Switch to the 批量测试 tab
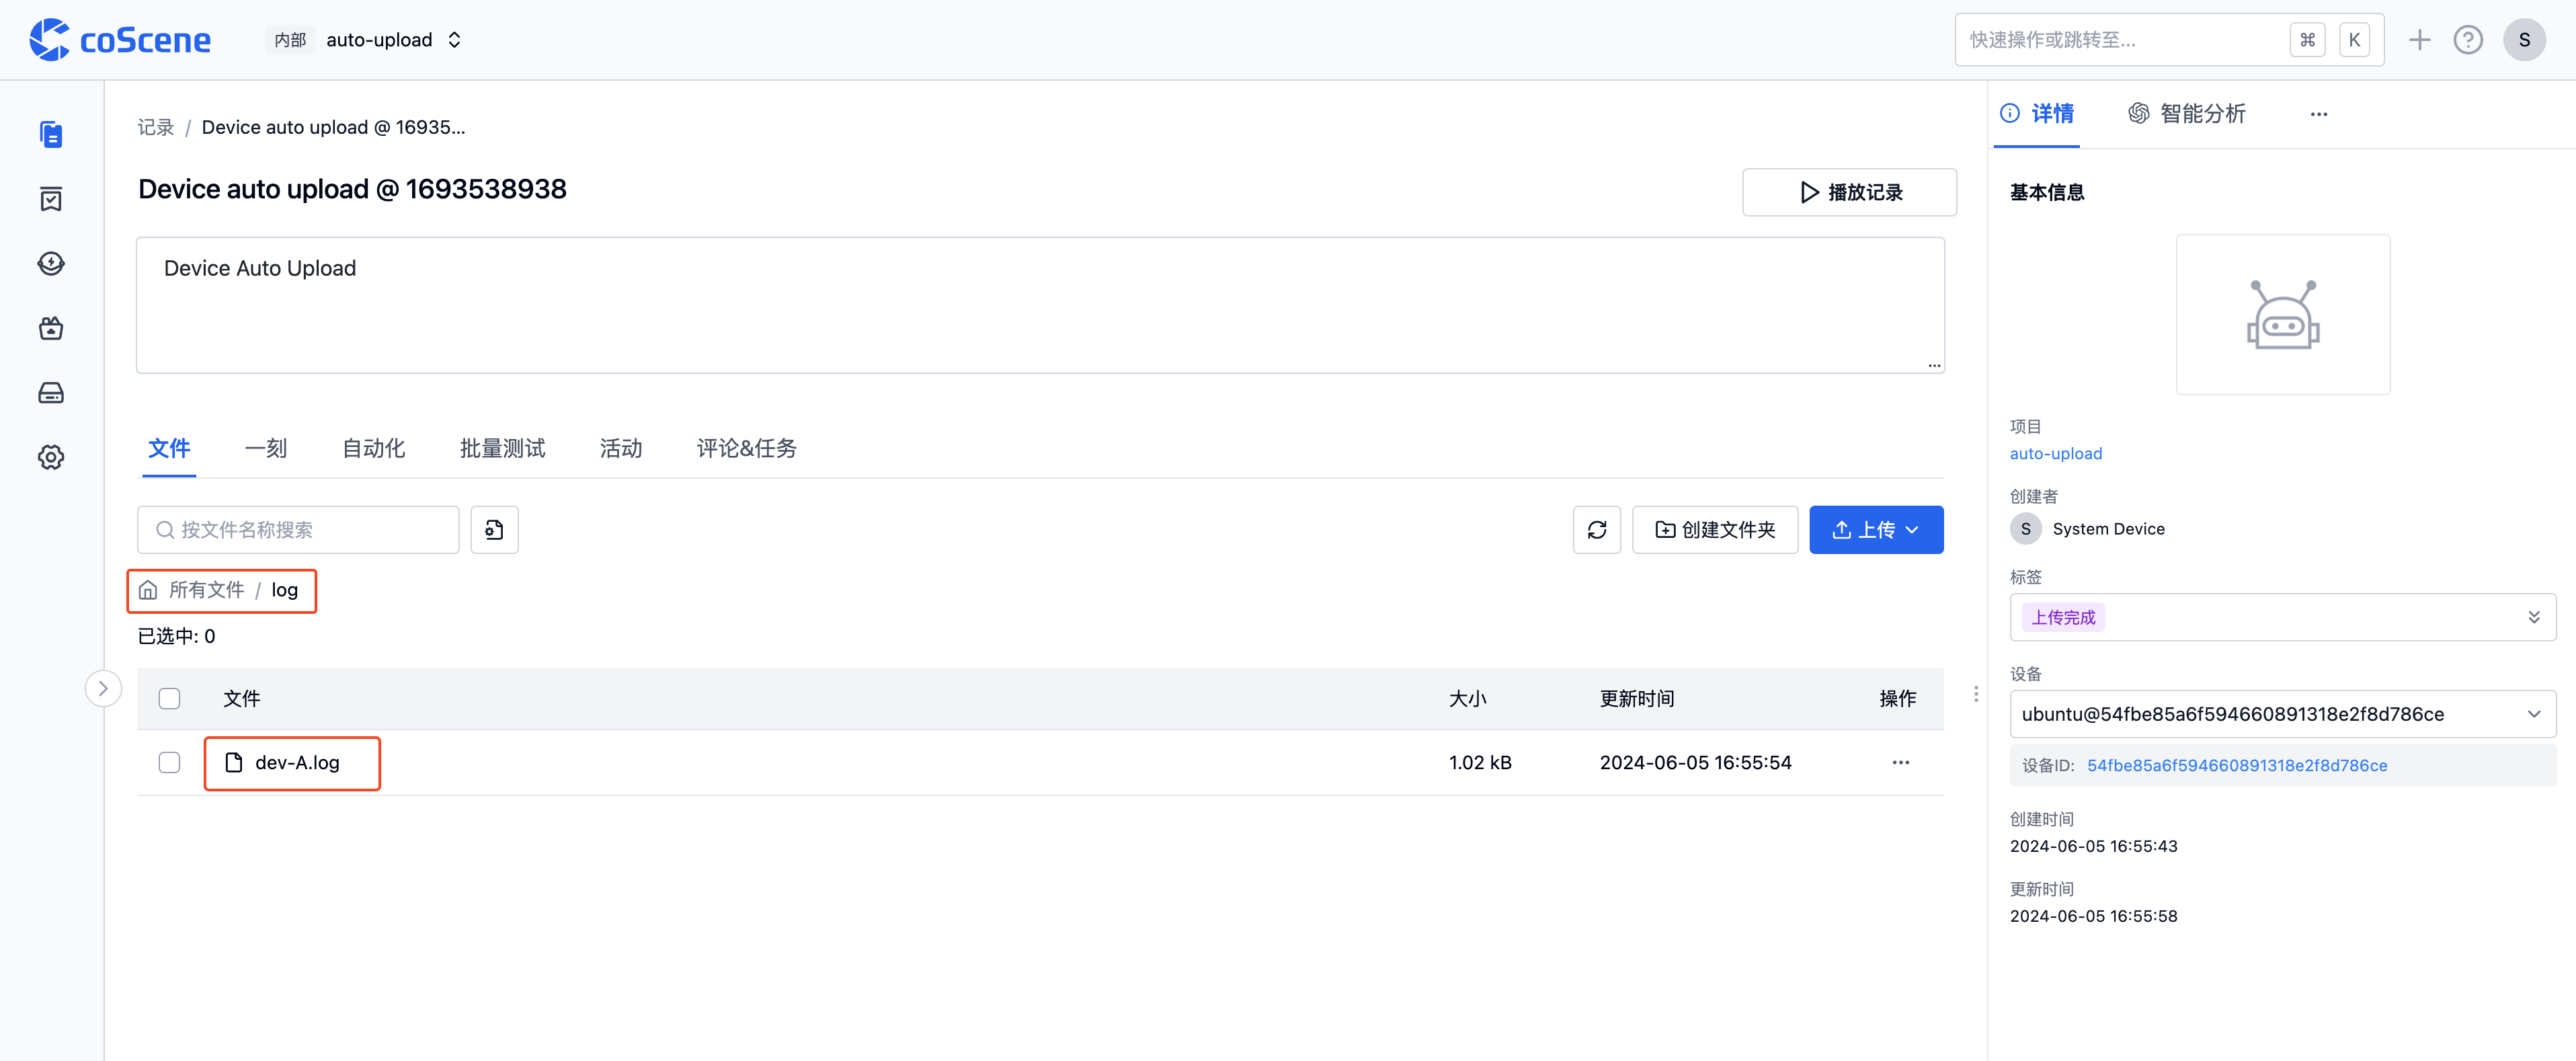The image size is (2576, 1061). [502, 448]
